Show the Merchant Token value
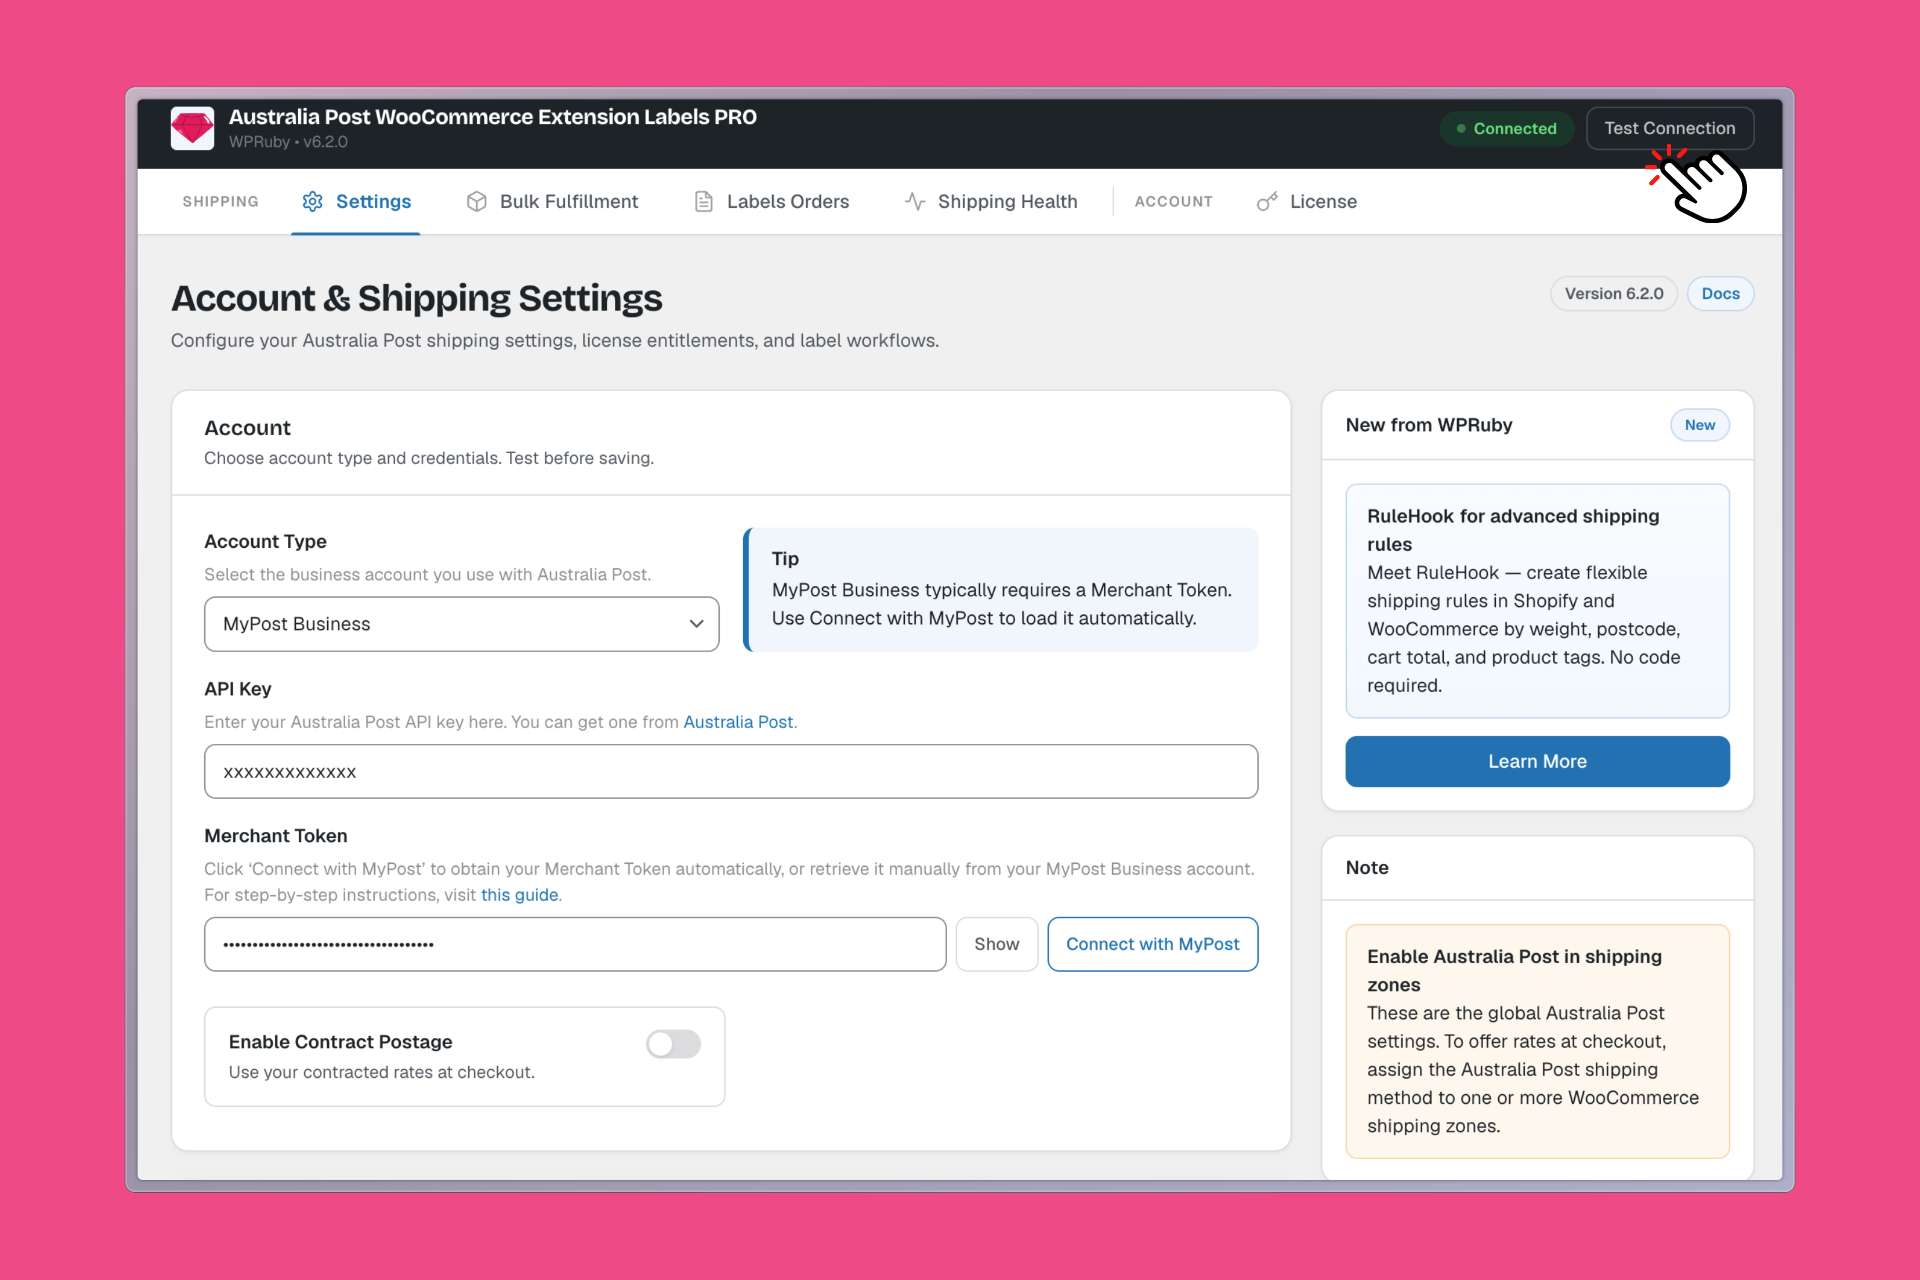The height and width of the screenshot is (1280, 1920). [996, 944]
